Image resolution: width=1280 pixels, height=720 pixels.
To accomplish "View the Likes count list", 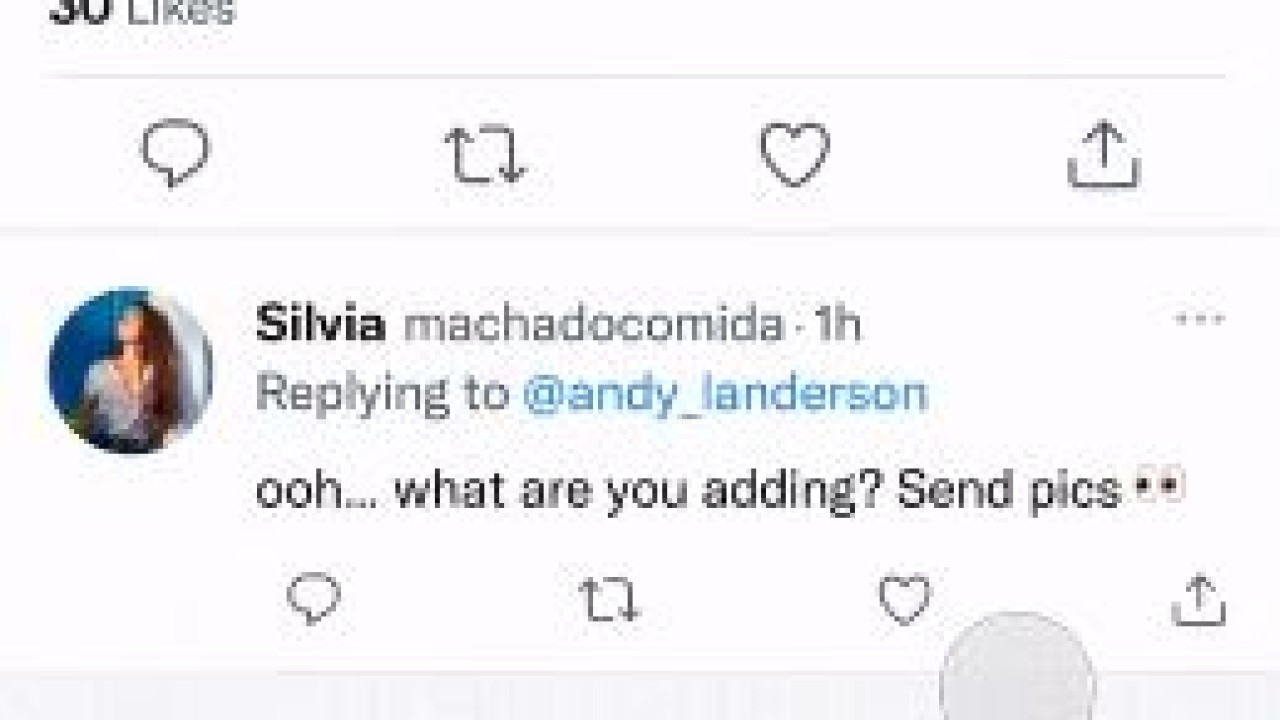I will coord(140,12).
